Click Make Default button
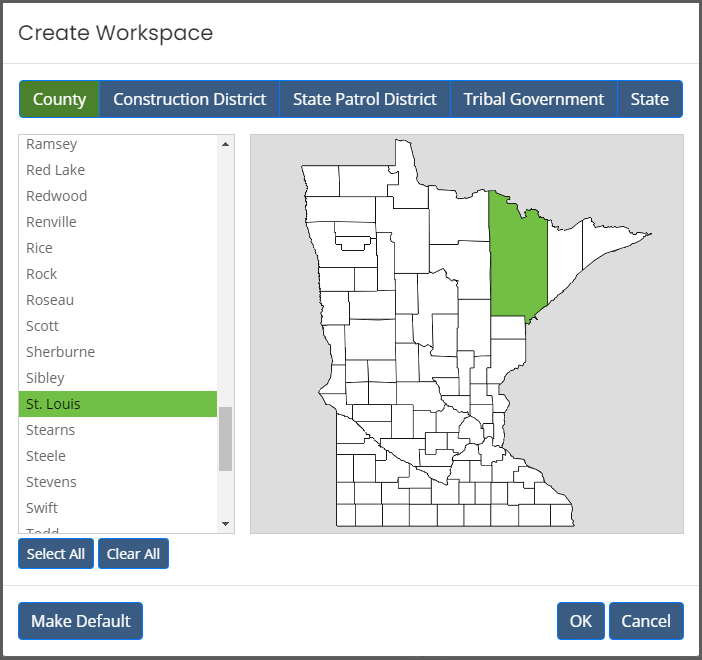 point(80,621)
